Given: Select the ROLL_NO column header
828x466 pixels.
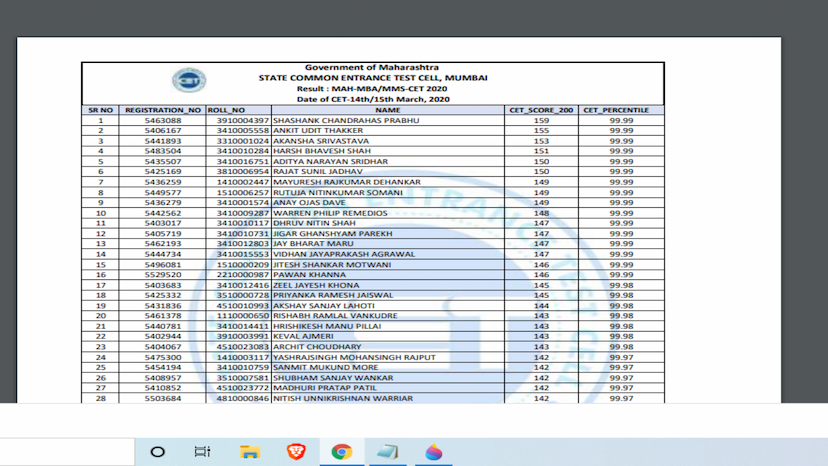Looking at the screenshot, I should [x=226, y=110].
